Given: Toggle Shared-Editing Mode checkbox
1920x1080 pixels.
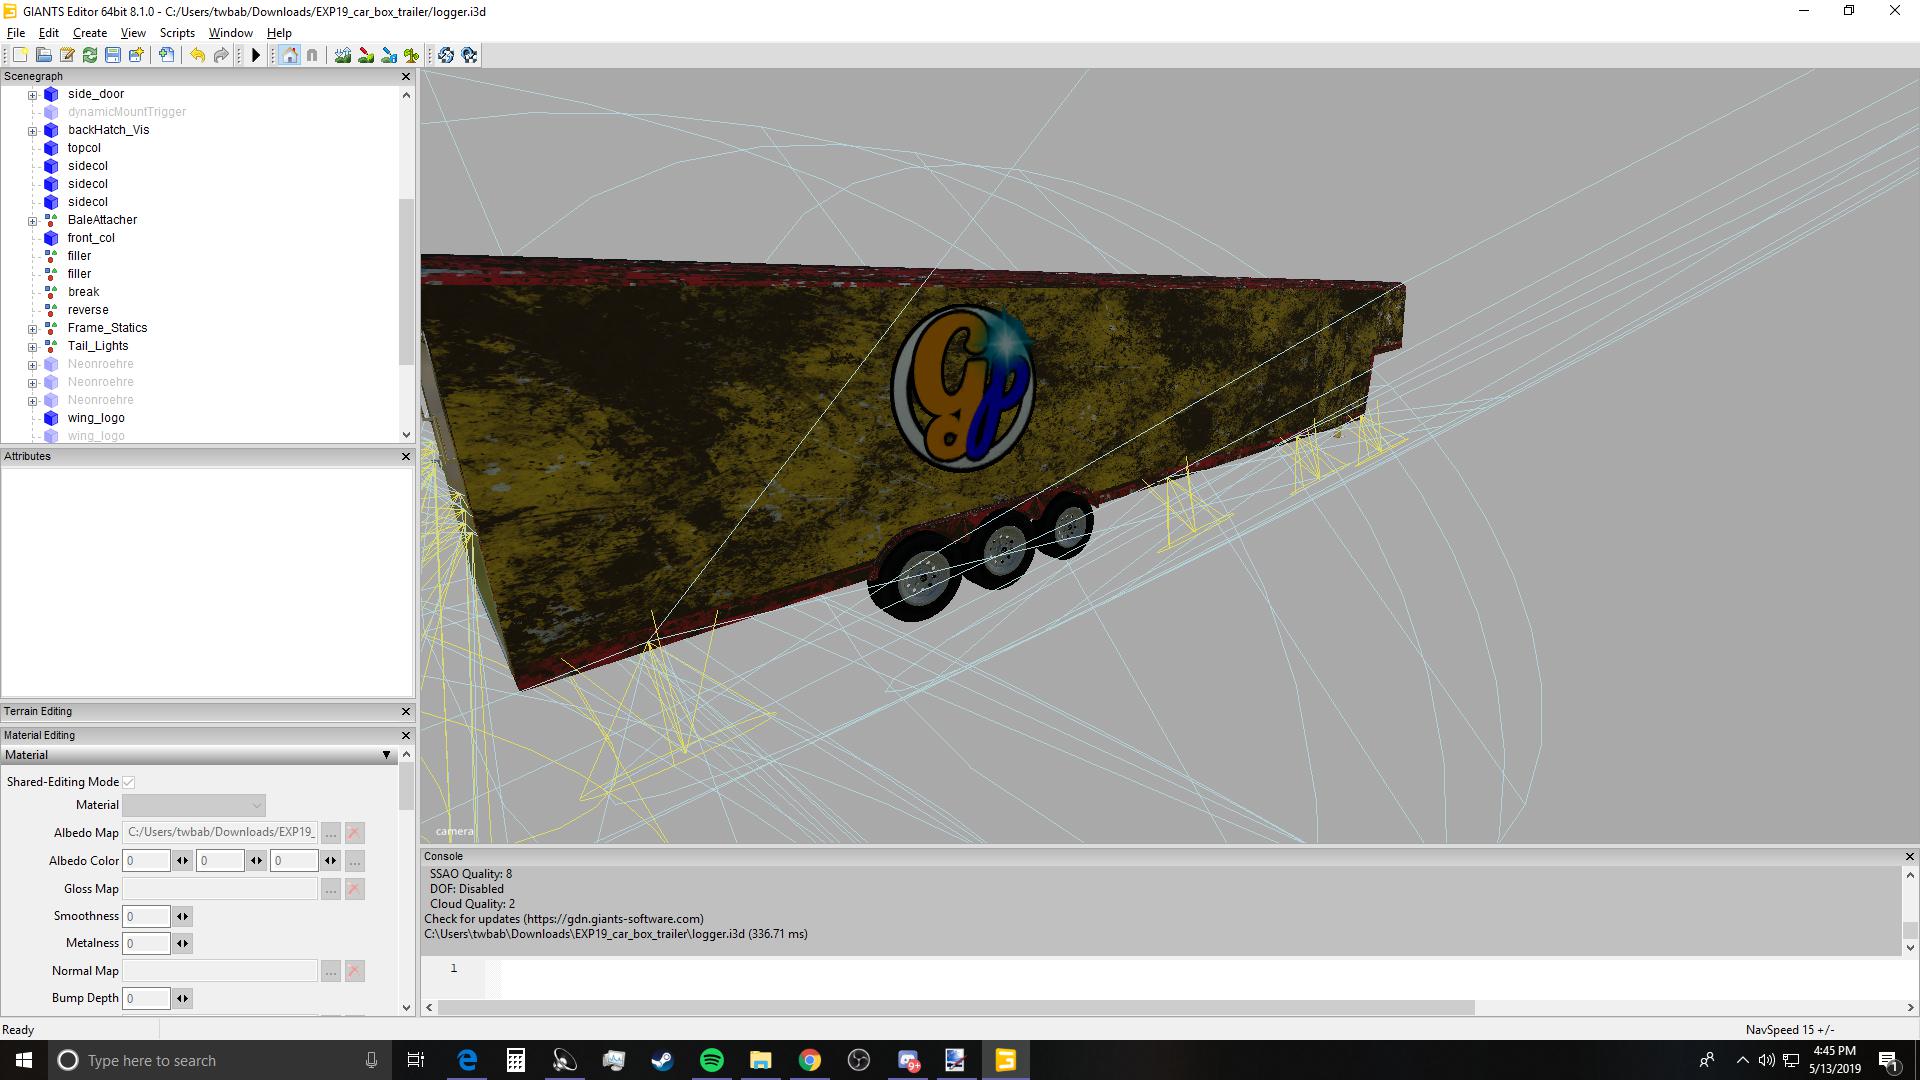Looking at the screenshot, I should pyautogui.click(x=129, y=782).
